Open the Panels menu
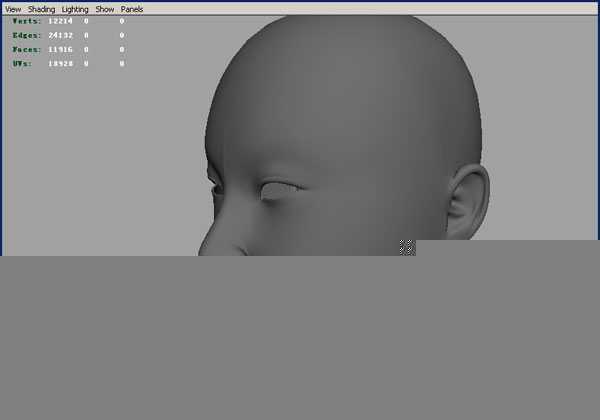The image size is (600, 420). tap(132, 9)
